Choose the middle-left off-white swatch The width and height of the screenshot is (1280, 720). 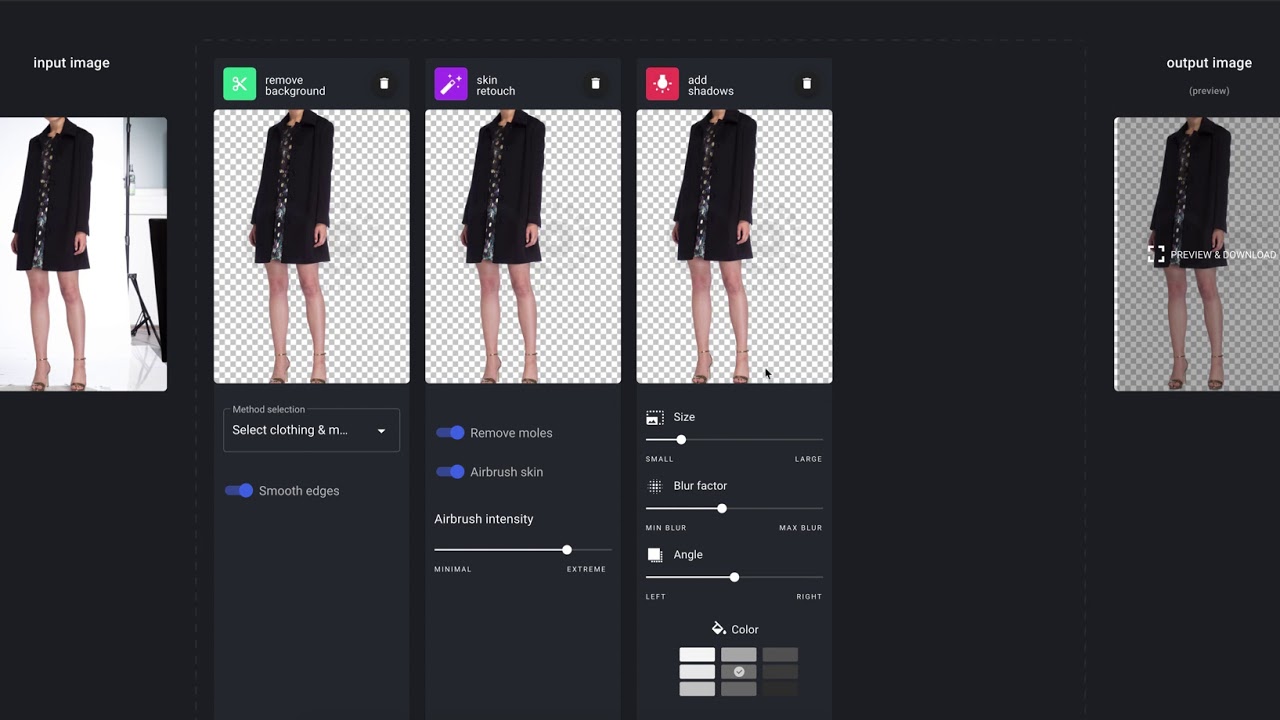pos(697,672)
